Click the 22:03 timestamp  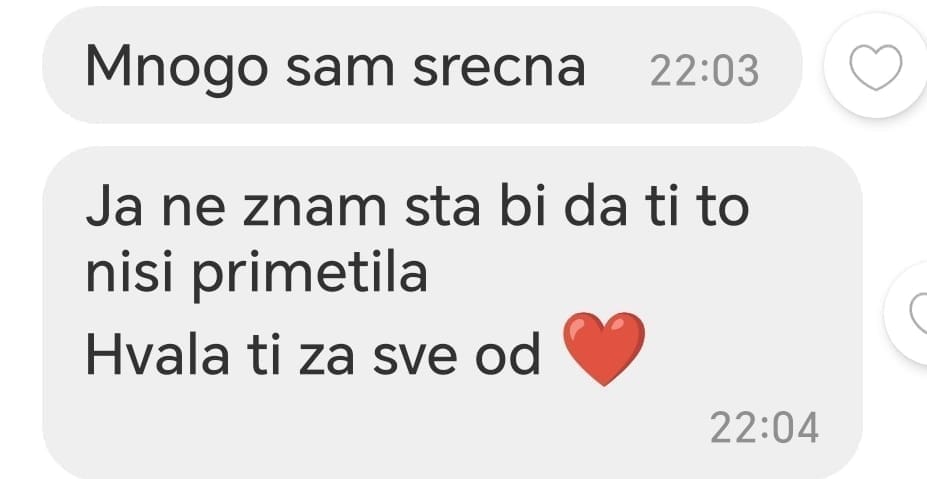tap(704, 72)
